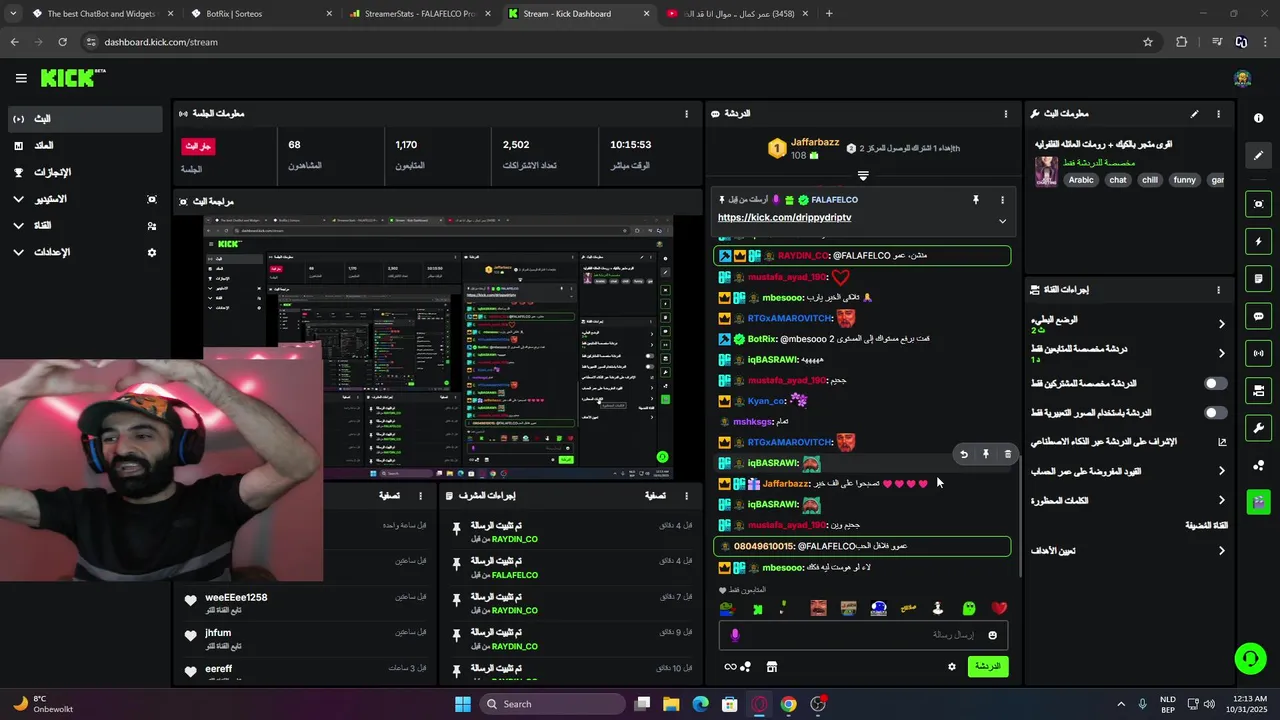The image size is (1280, 720).
Task: Expand the Settings section in sidebar
Action: 18,252
